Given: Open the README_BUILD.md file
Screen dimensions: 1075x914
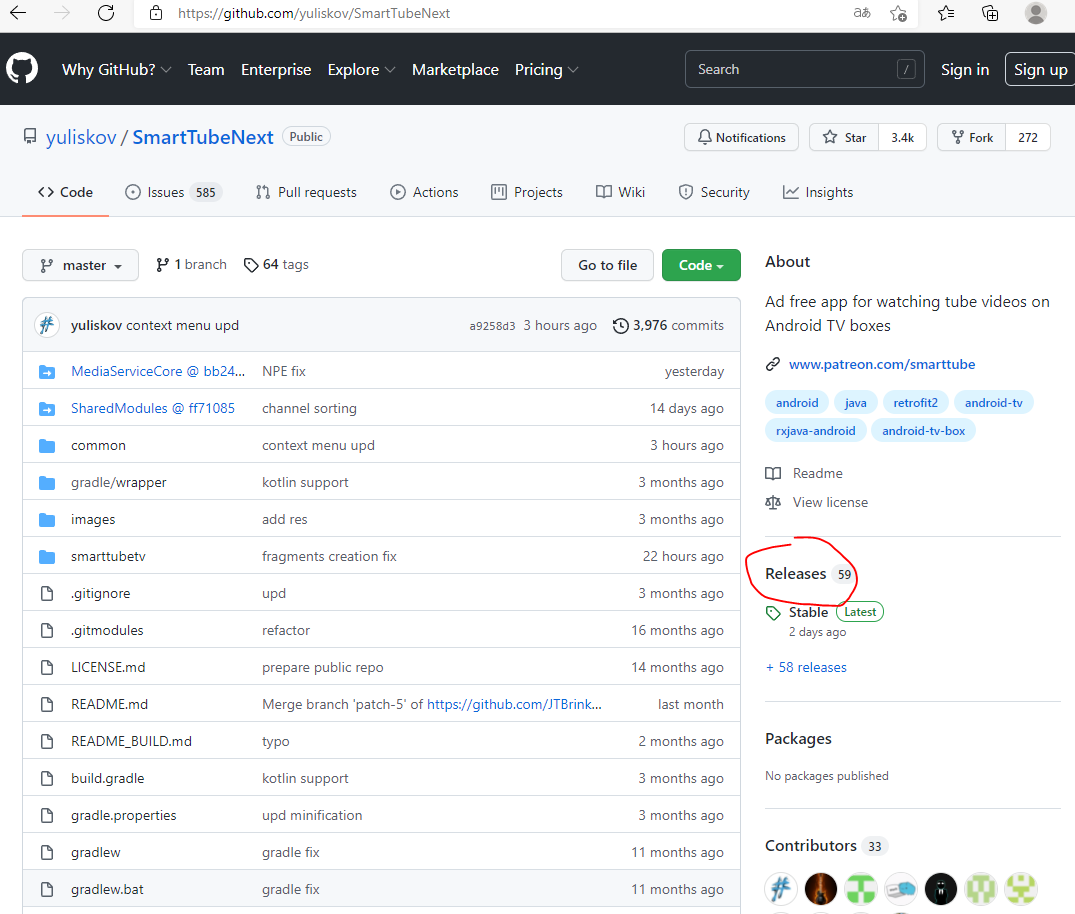Looking at the screenshot, I should pos(132,741).
